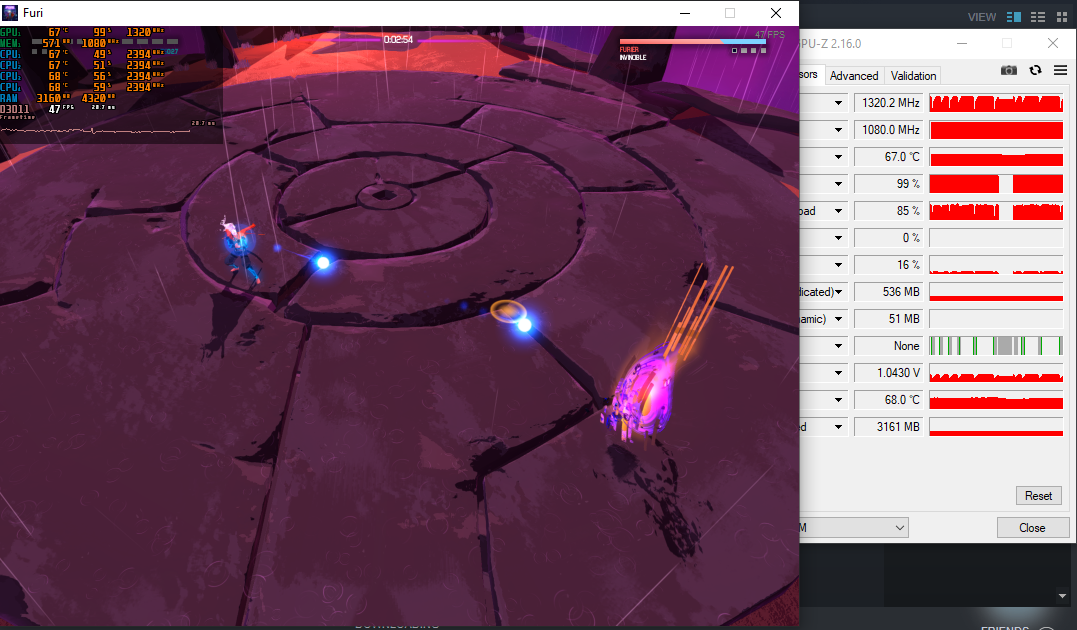The image size is (1077, 630).
Task: Open dropdown for the 16 % sensor
Action: click(x=838, y=265)
